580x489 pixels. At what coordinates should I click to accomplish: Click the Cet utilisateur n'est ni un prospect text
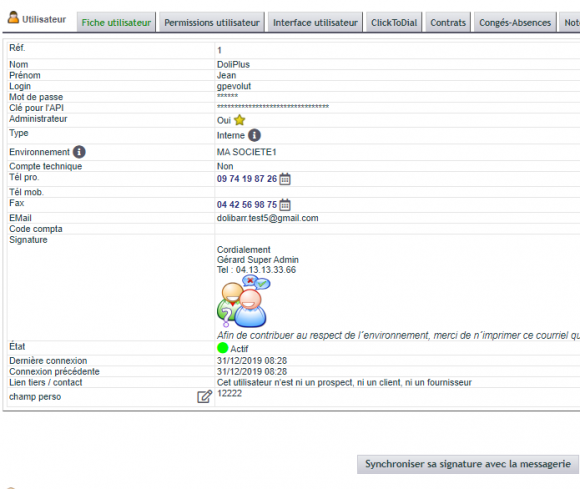[344, 382]
